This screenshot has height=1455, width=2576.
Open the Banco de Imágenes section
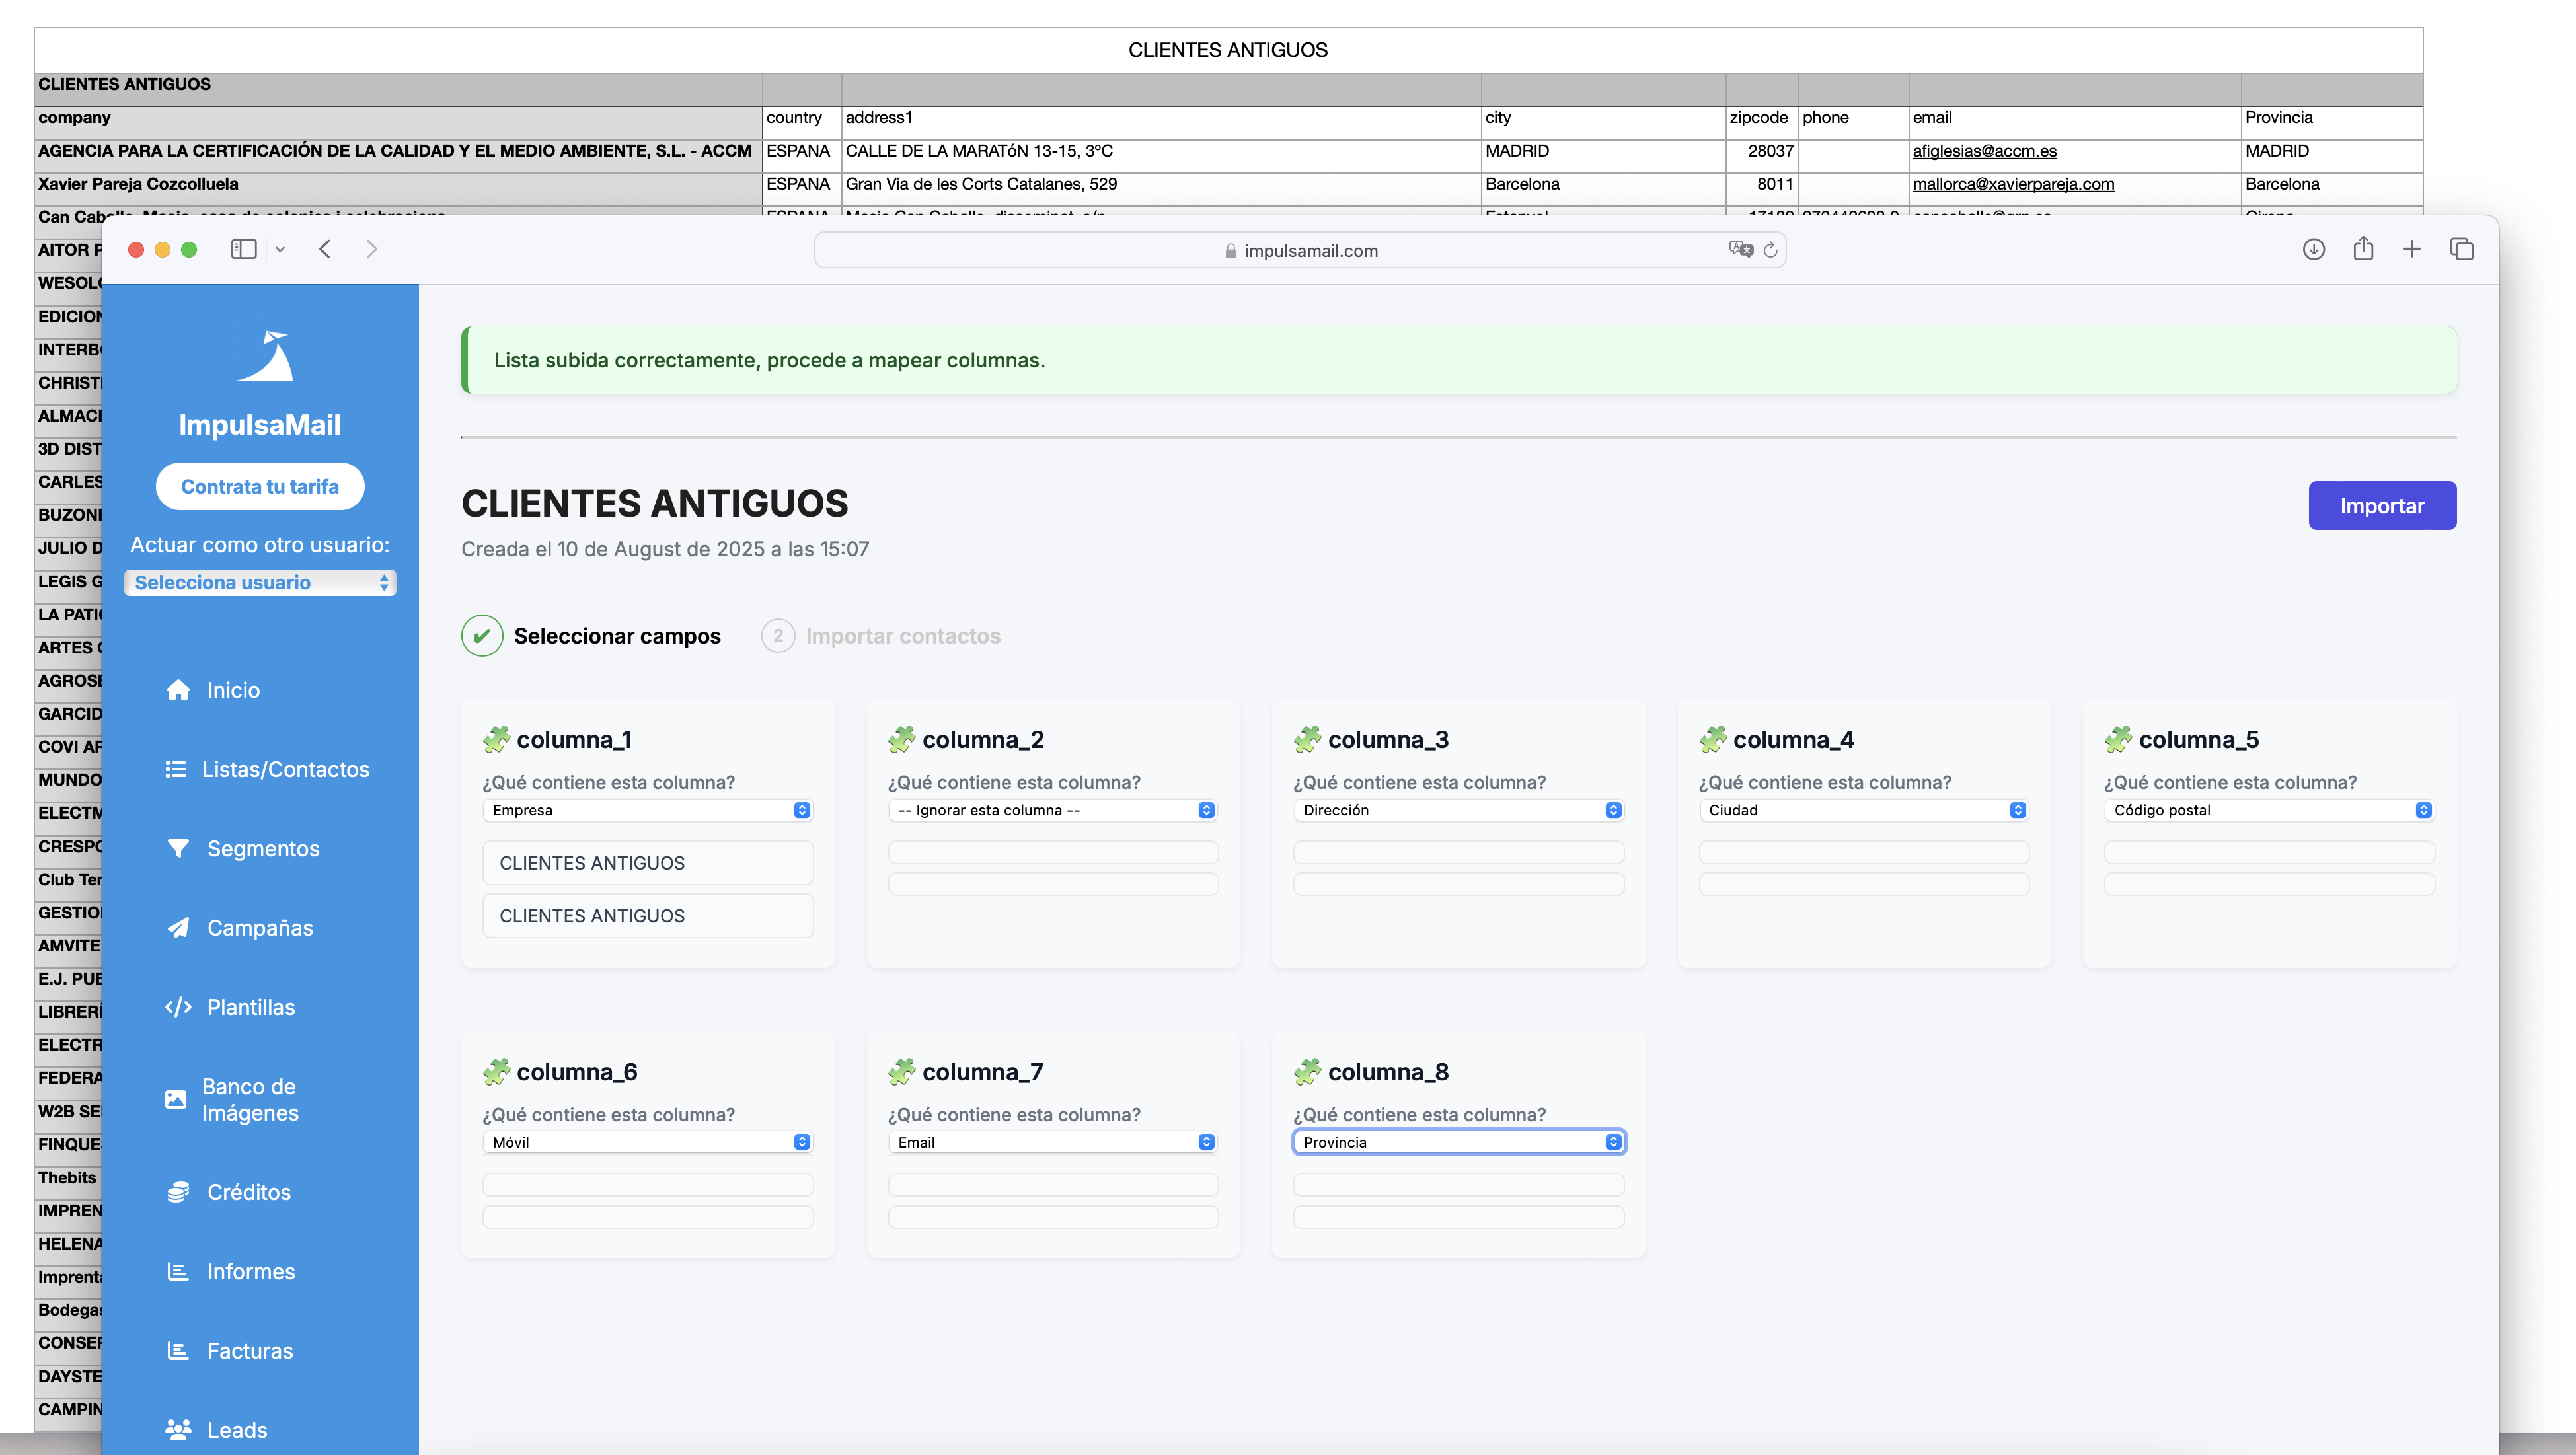coord(250,1099)
